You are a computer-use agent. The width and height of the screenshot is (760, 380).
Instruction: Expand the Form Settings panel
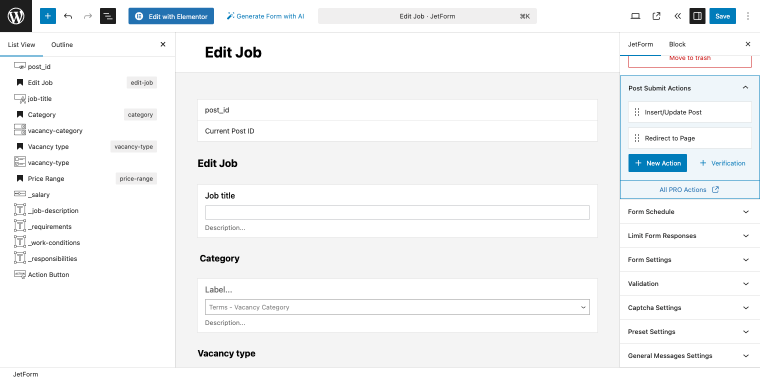click(690, 260)
